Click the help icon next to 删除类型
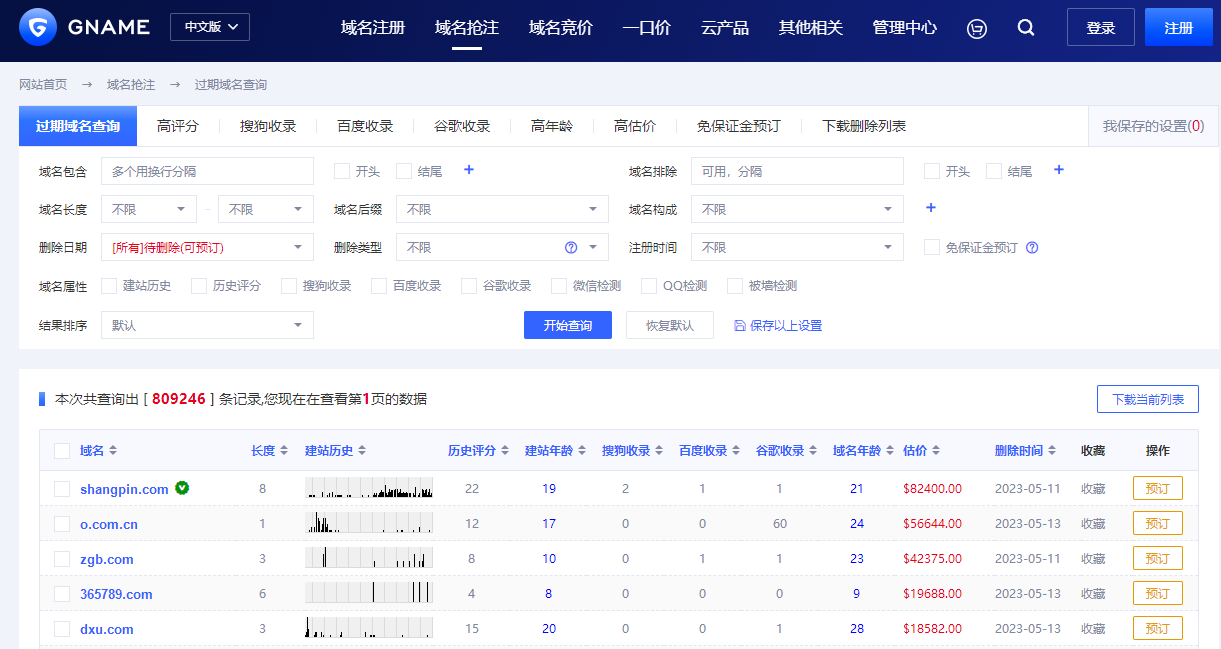This screenshot has height=649, width=1221. (570, 246)
